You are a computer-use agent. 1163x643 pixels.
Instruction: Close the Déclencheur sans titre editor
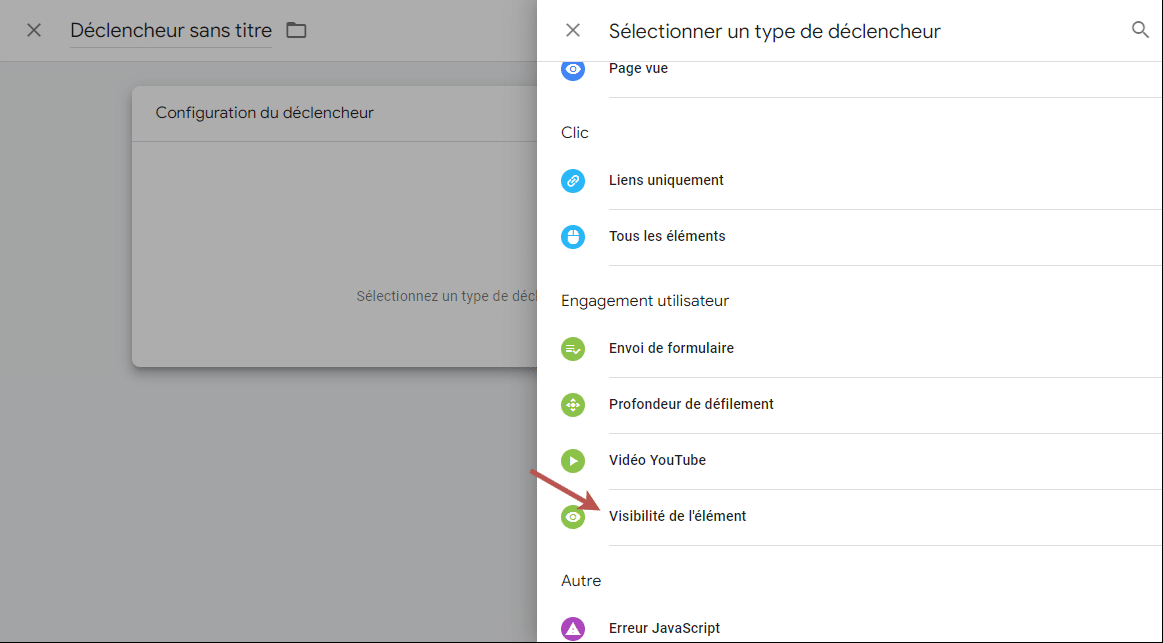pyautogui.click(x=34, y=30)
